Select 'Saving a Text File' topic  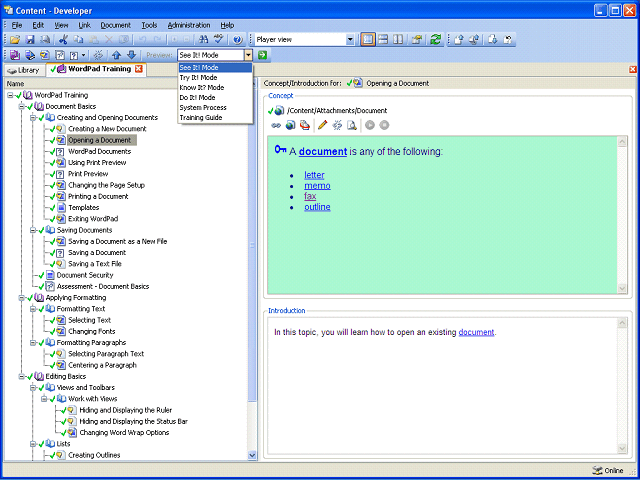click(95, 264)
